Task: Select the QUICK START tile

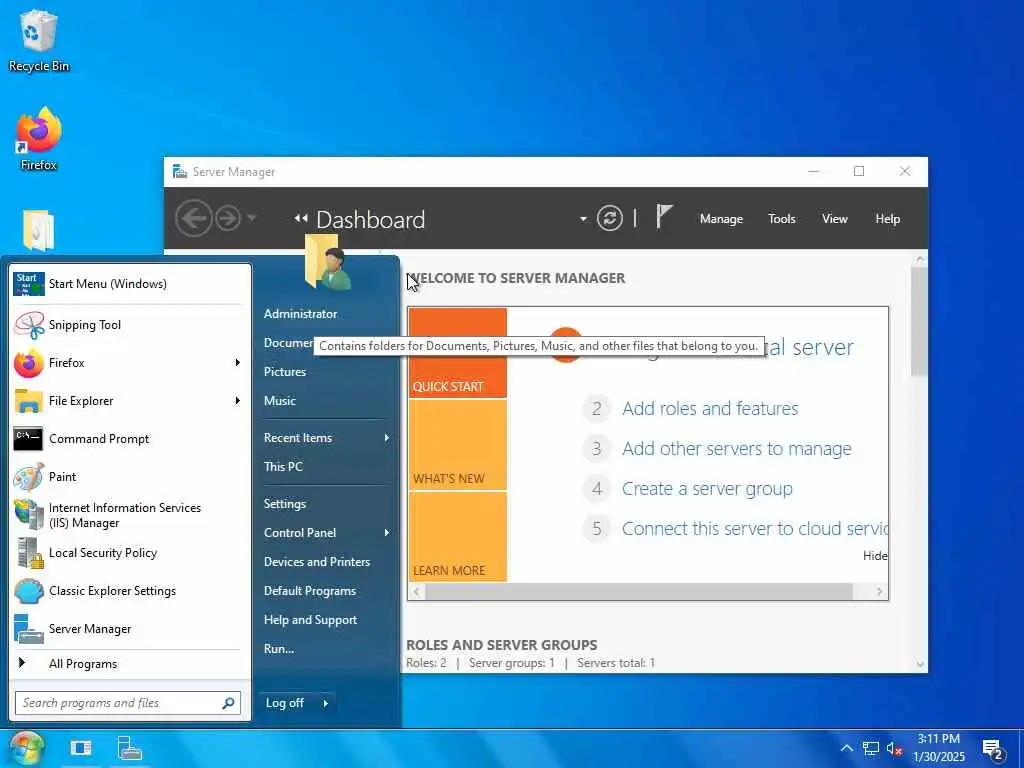Action: pos(457,353)
